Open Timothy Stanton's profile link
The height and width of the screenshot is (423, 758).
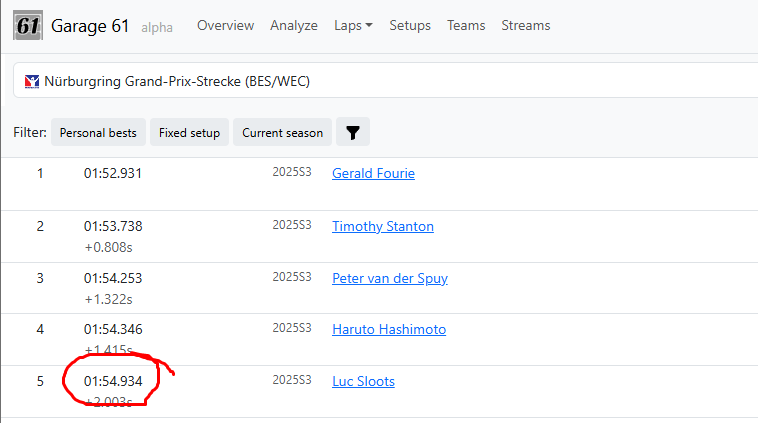(x=383, y=226)
